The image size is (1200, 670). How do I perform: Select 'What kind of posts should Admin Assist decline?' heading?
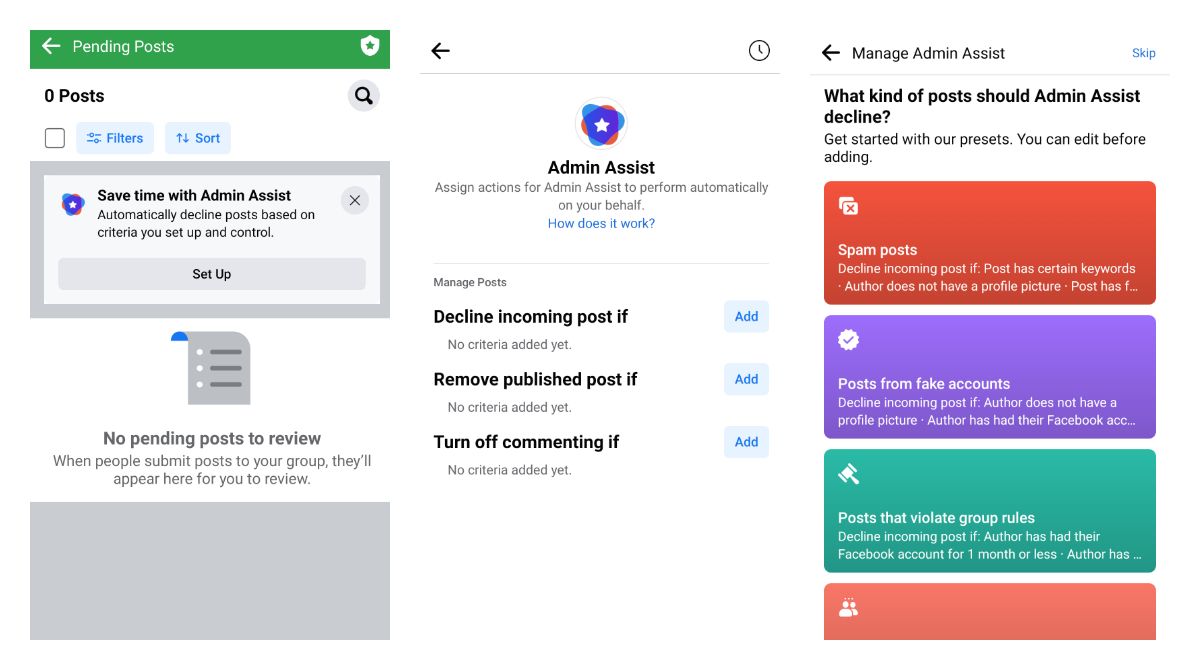point(982,106)
